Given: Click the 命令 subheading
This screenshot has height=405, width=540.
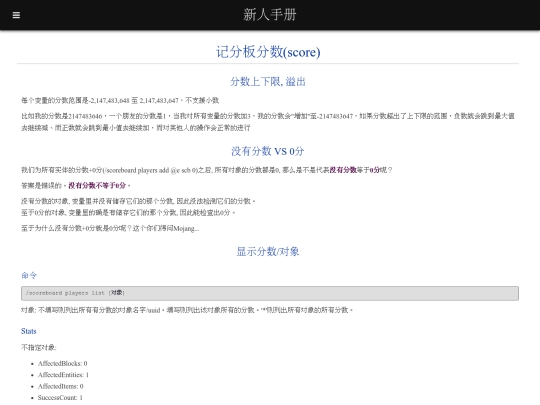Looking at the screenshot, I should pyautogui.click(x=29, y=275).
